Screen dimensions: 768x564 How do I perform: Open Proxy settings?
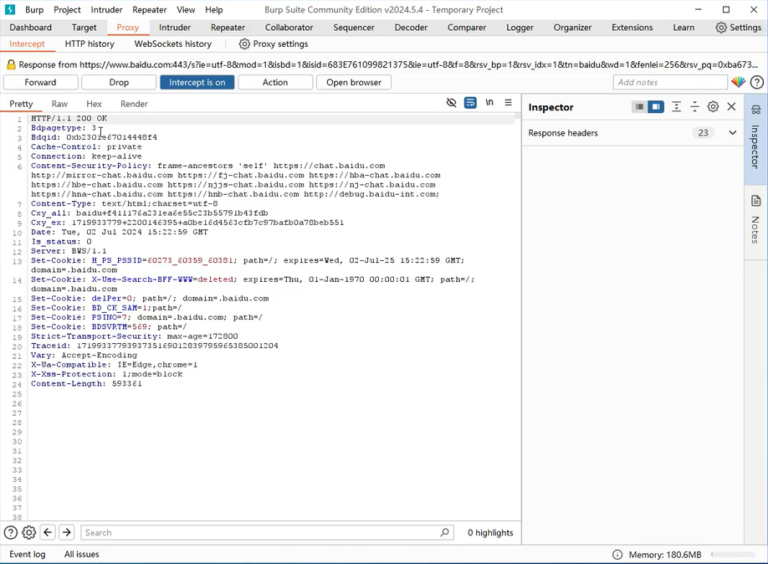pyautogui.click(x=273, y=44)
